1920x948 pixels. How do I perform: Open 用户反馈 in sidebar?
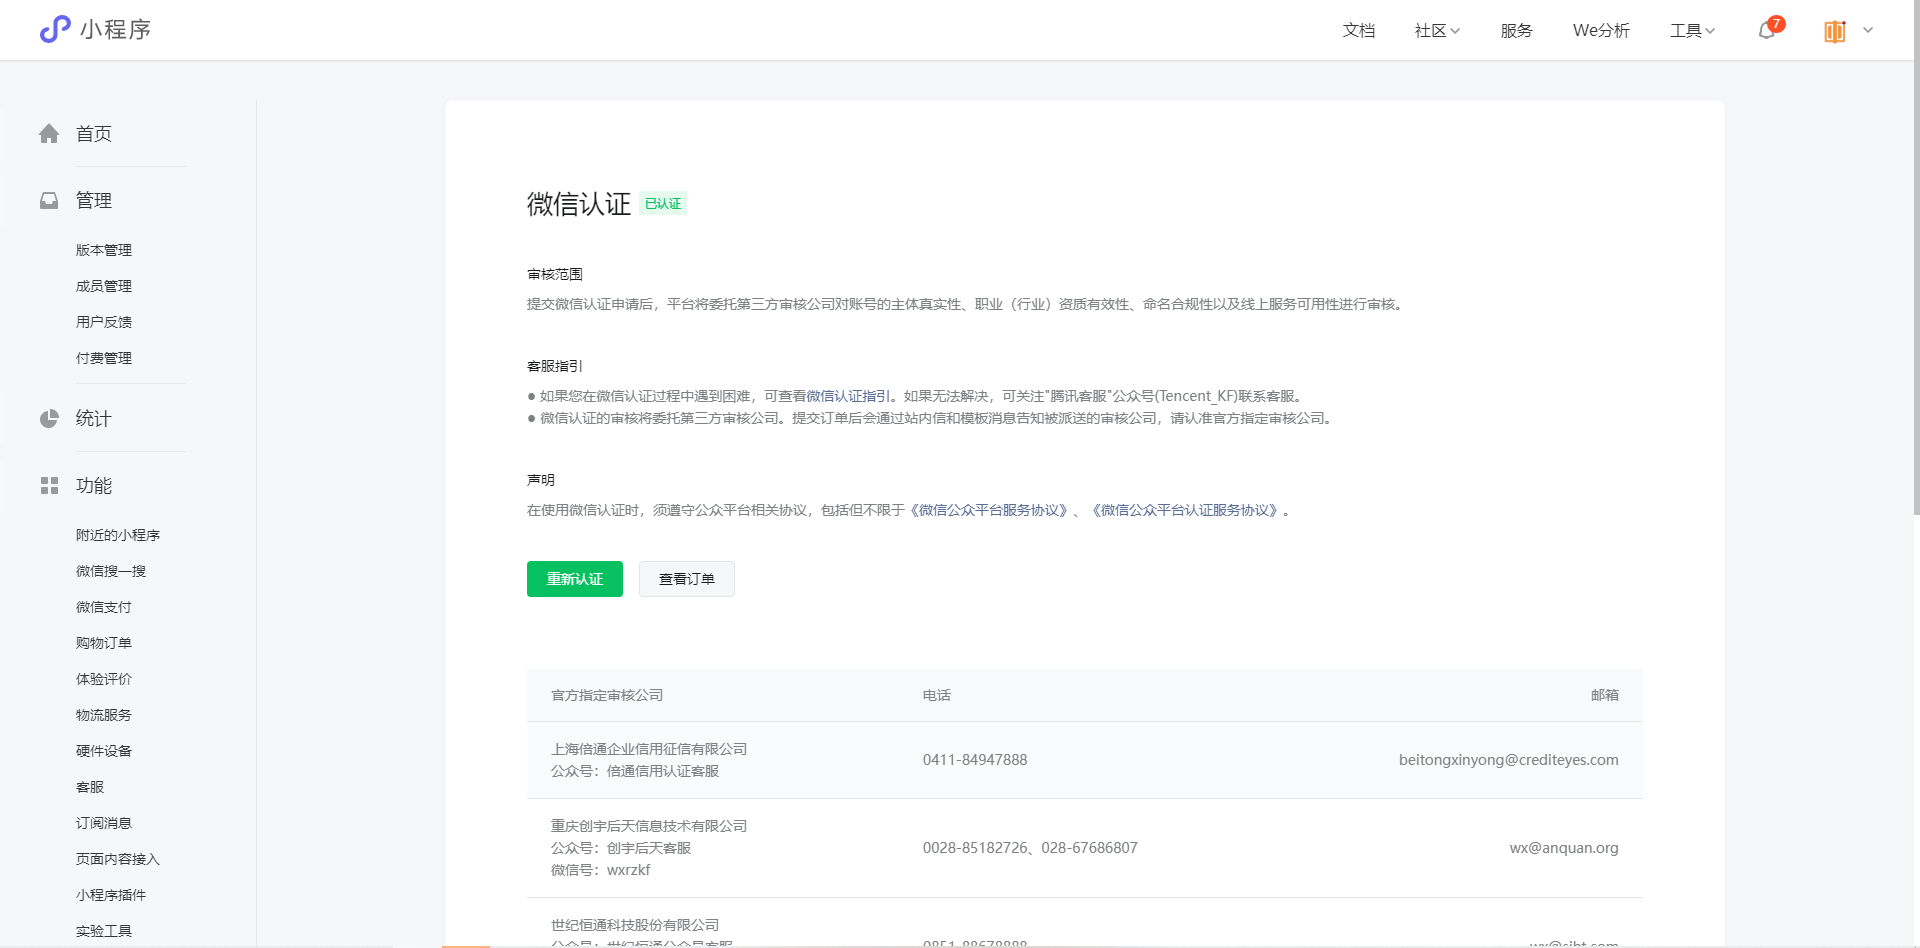(104, 322)
